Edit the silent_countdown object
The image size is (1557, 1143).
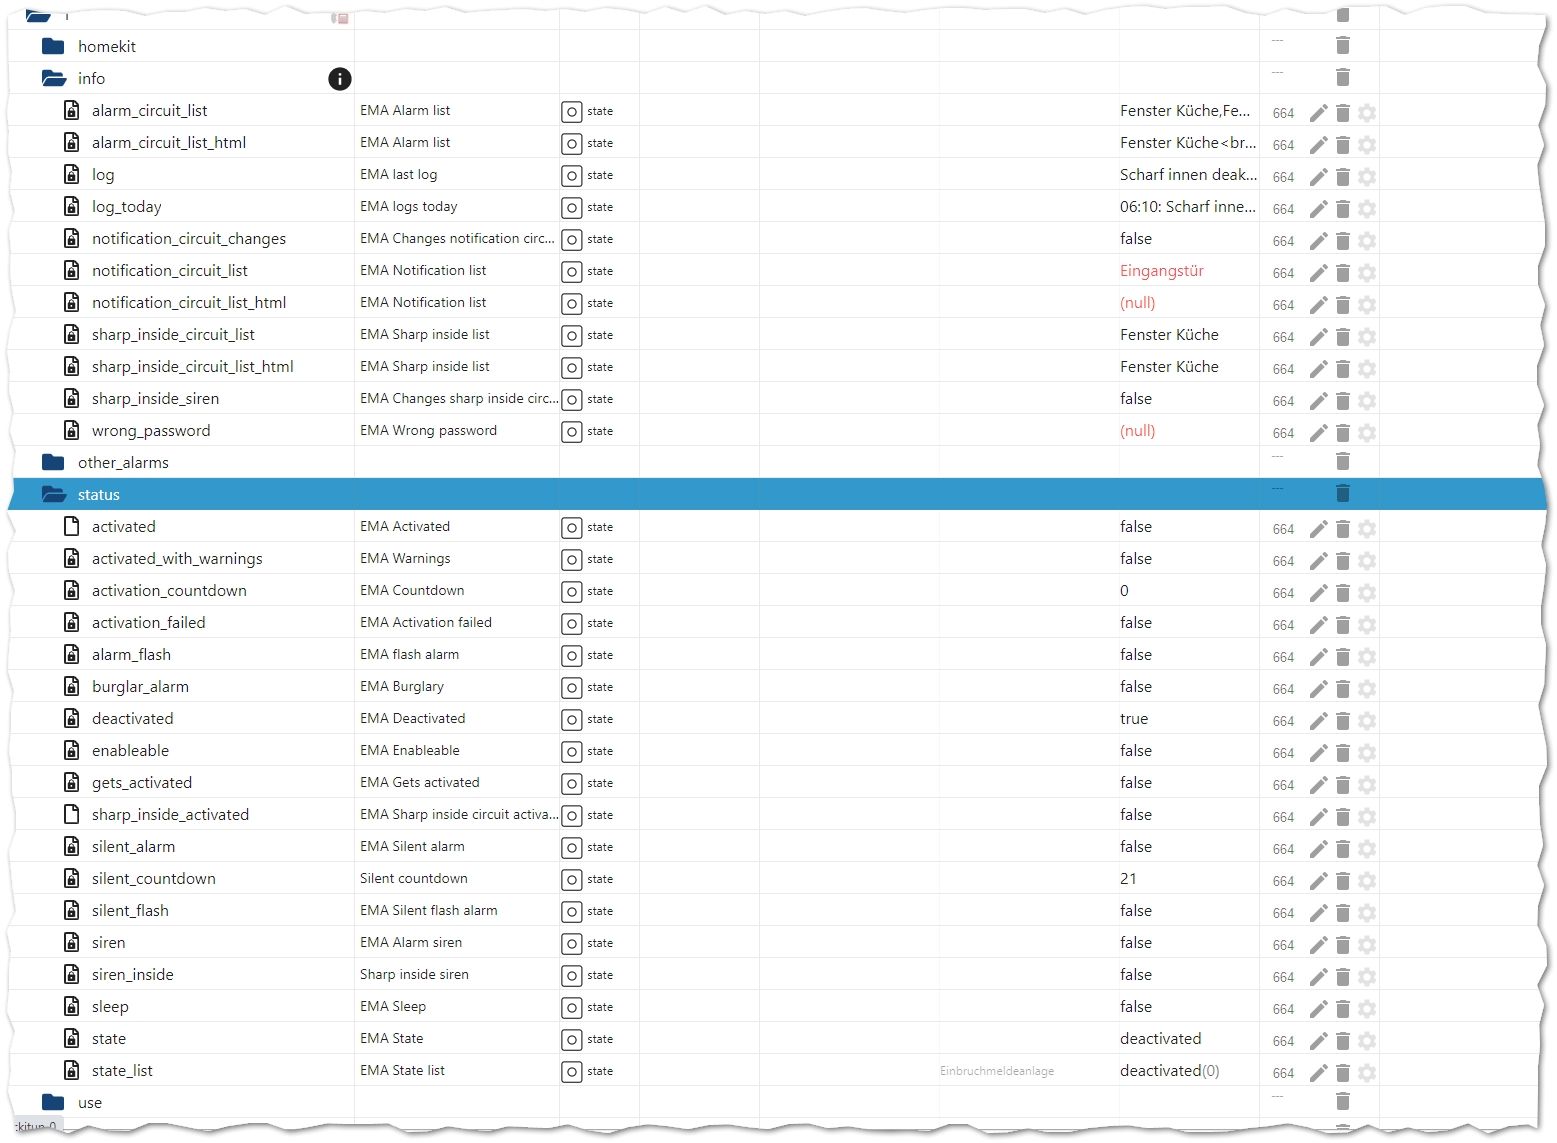point(1318,881)
